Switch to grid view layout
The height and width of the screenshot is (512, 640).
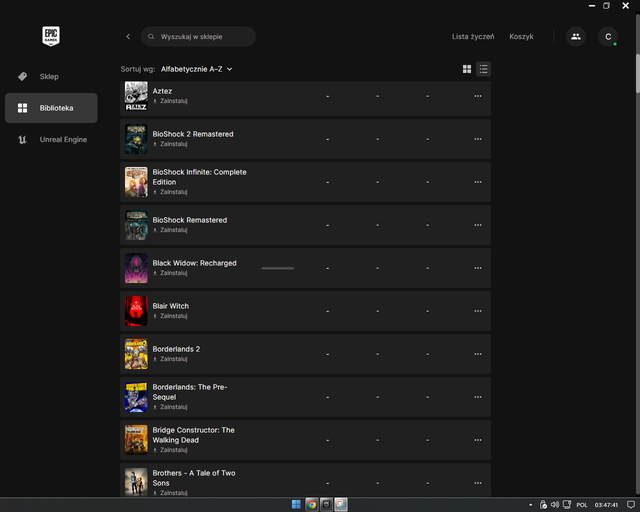coord(467,69)
